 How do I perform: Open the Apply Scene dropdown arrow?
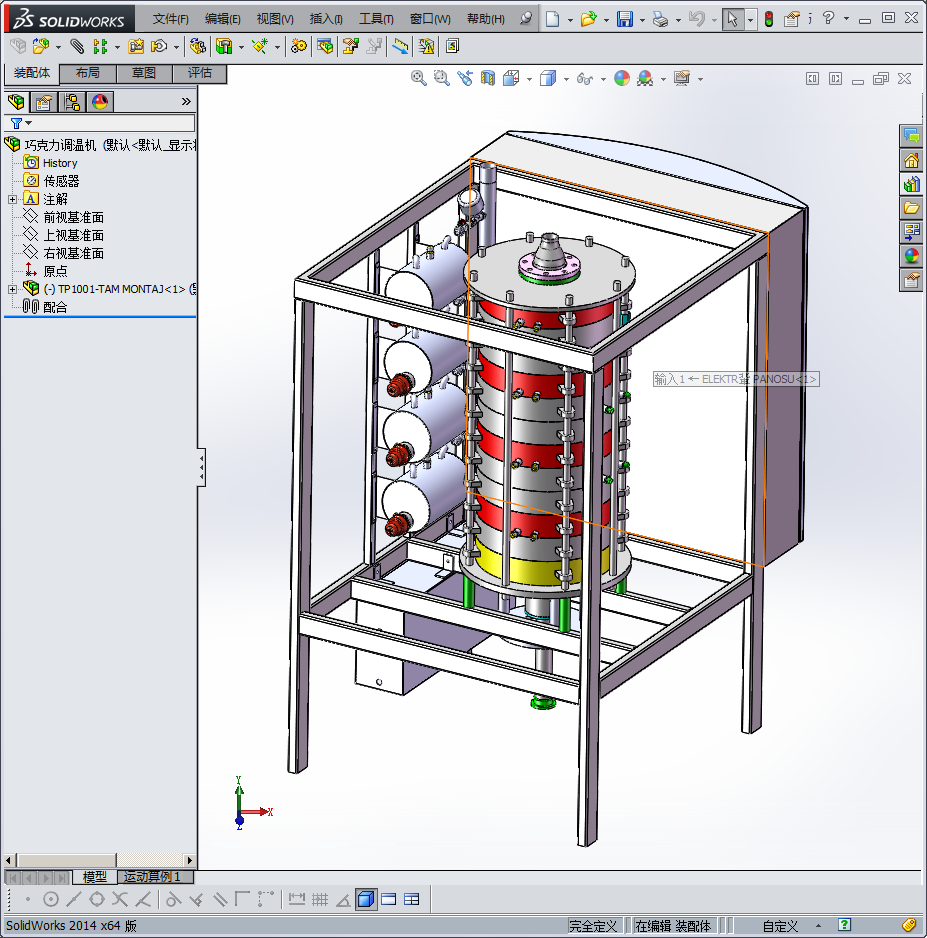[x=663, y=79]
